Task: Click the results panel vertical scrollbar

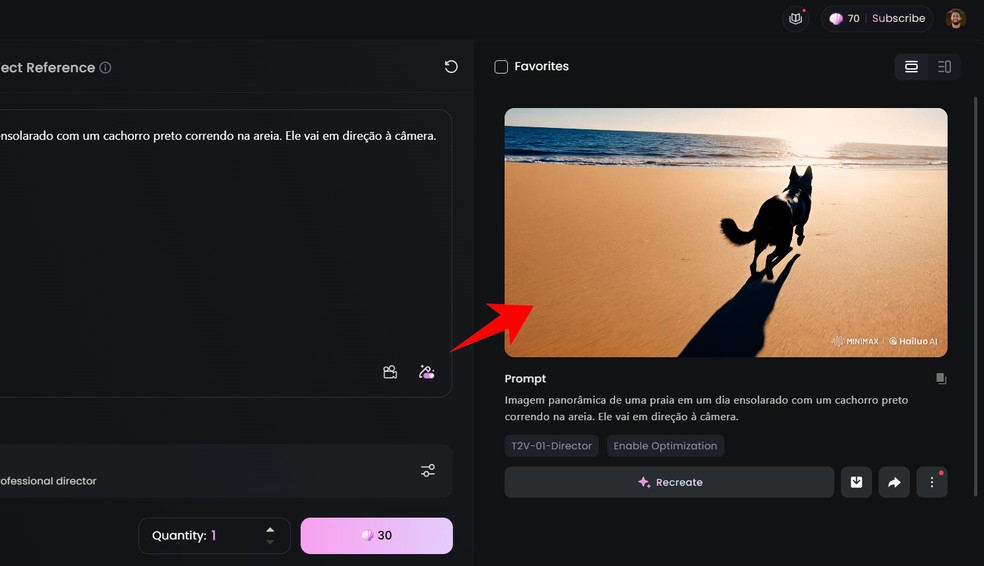Action: click(x=976, y=295)
